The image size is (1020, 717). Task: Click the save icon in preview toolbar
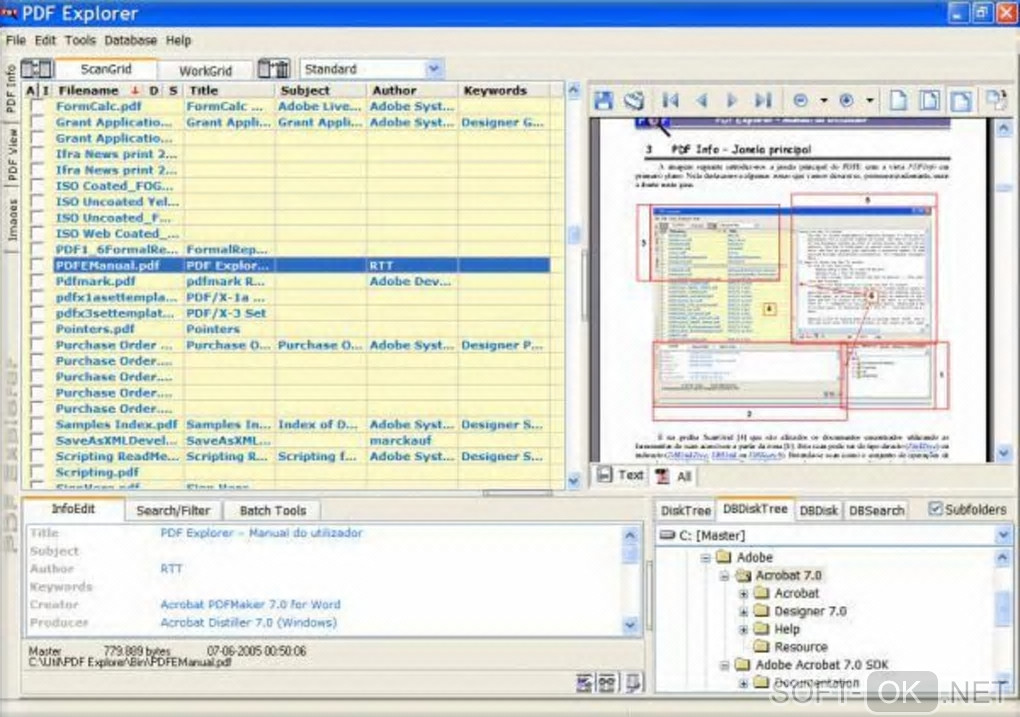tap(603, 100)
